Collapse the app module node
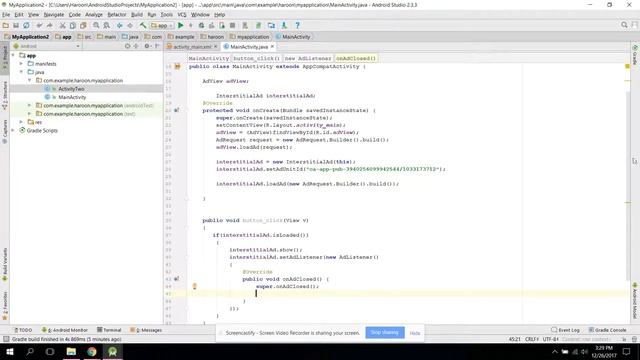 click(13, 55)
